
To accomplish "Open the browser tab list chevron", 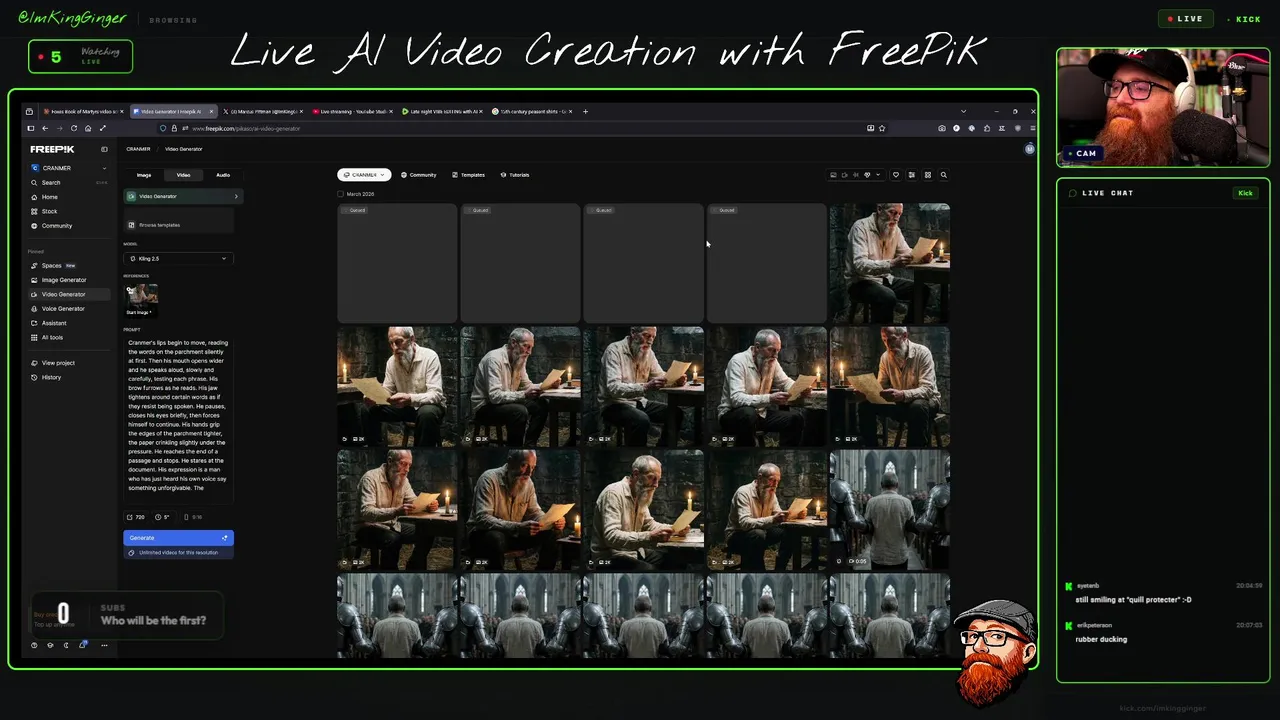I will (x=963, y=111).
